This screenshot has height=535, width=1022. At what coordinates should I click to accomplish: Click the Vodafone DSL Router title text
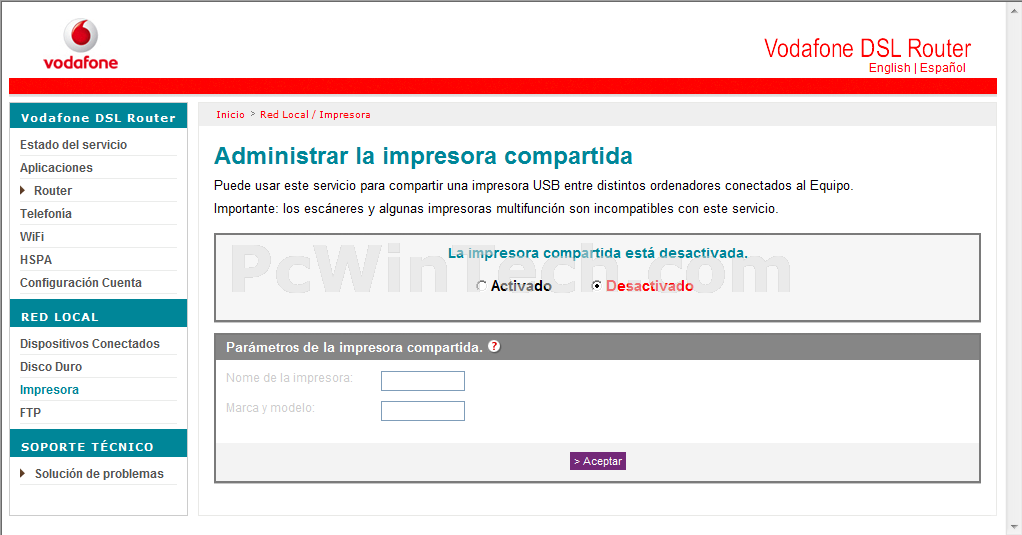point(868,48)
